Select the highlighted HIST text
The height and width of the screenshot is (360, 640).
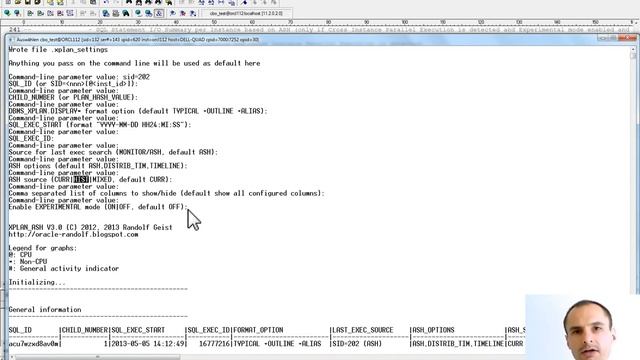pyautogui.click(x=81, y=180)
